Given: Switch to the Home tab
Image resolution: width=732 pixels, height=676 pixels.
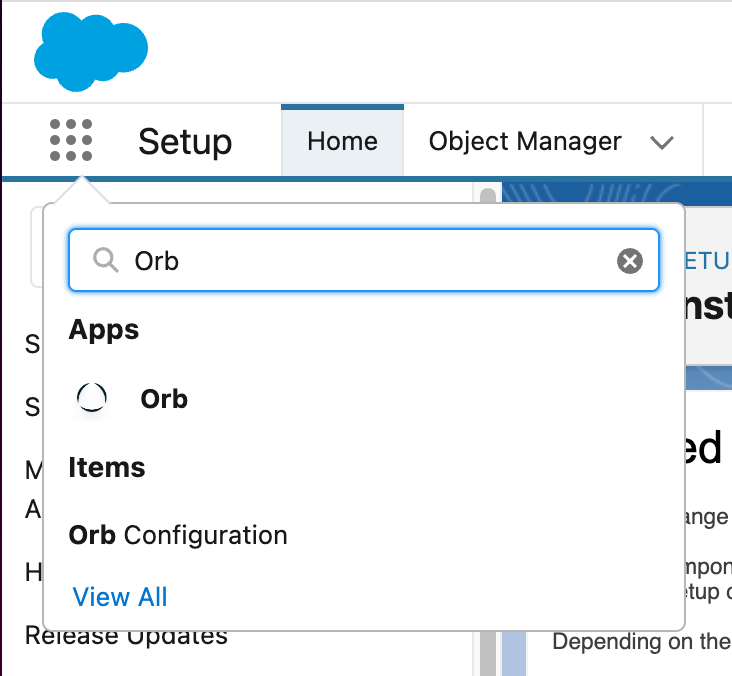Looking at the screenshot, I should coord(342,141).
